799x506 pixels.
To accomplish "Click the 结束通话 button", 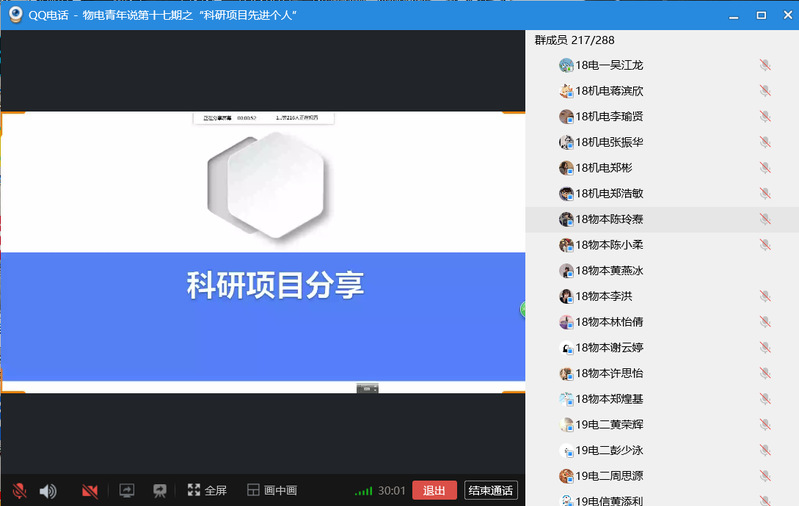I will coord(490,491).
